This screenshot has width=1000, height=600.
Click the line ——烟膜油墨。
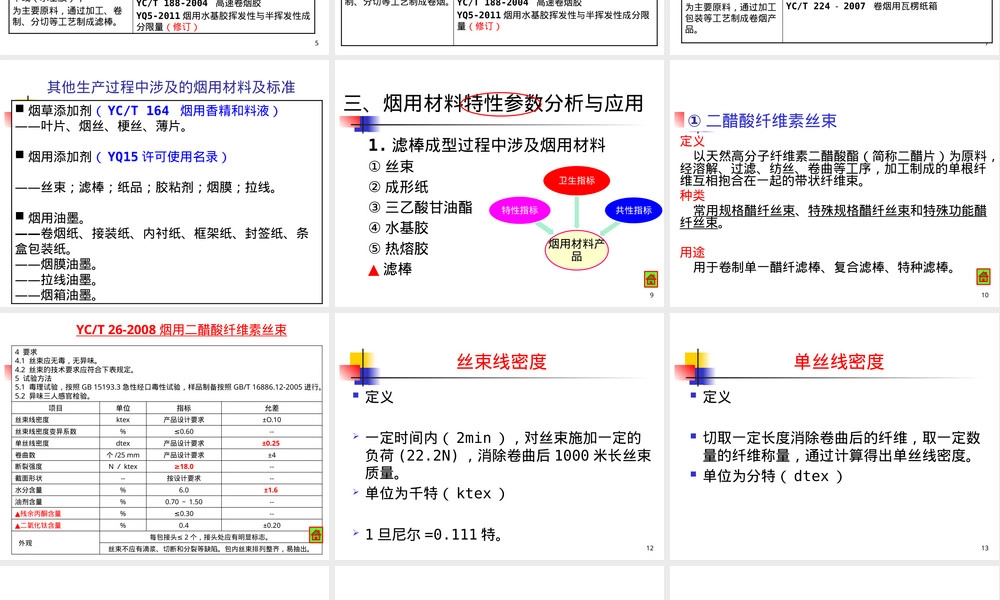point(56,264)
